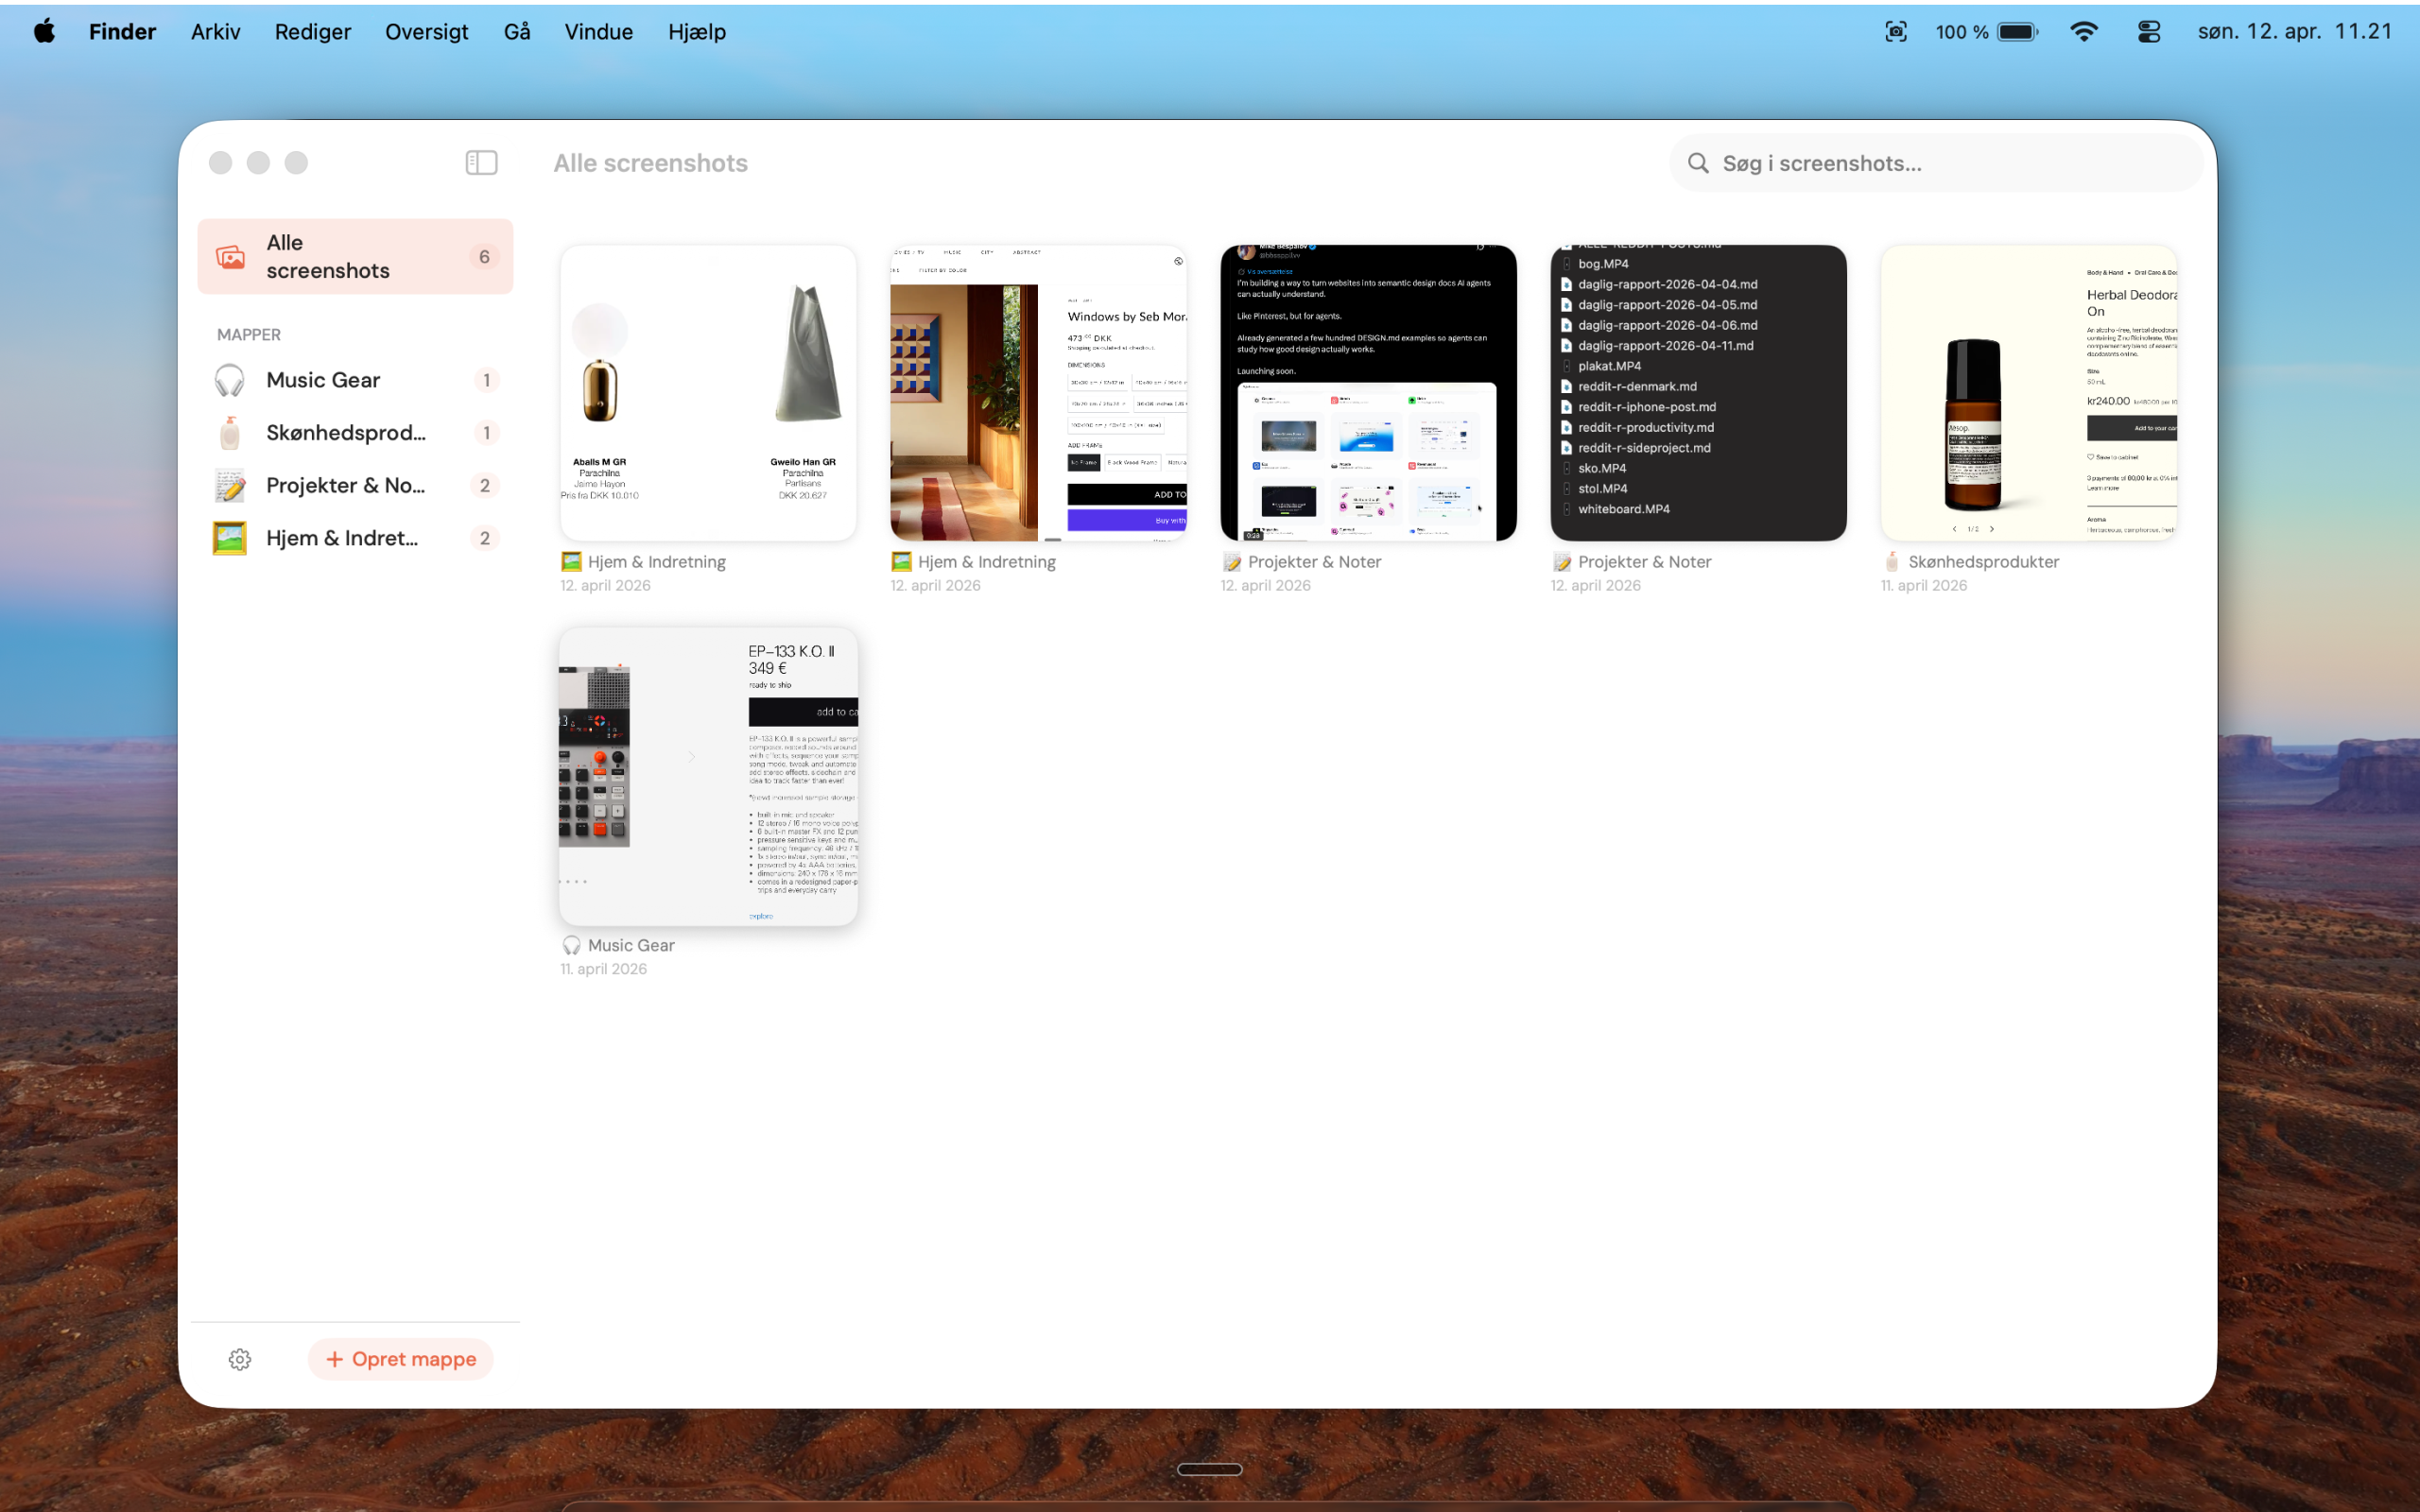Screen dimensions: 2420x1512
Task: Click the pencil icon next to Projekter & No…
Action: click(x=229, y=485)
